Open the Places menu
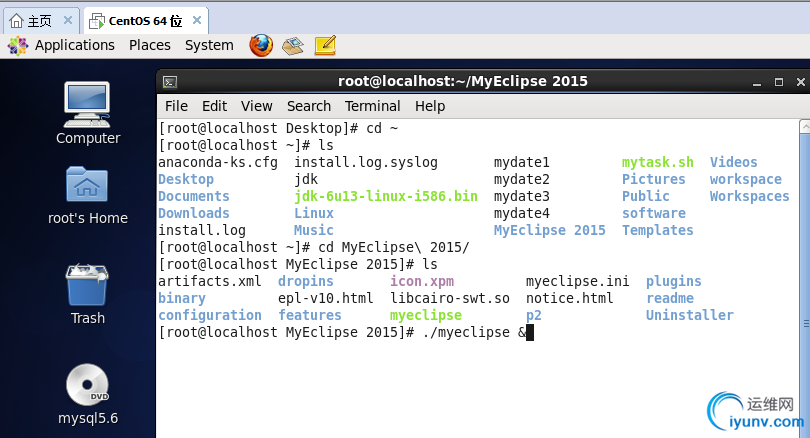The height and width of the screenshot is (438, 810). point(149,45)
